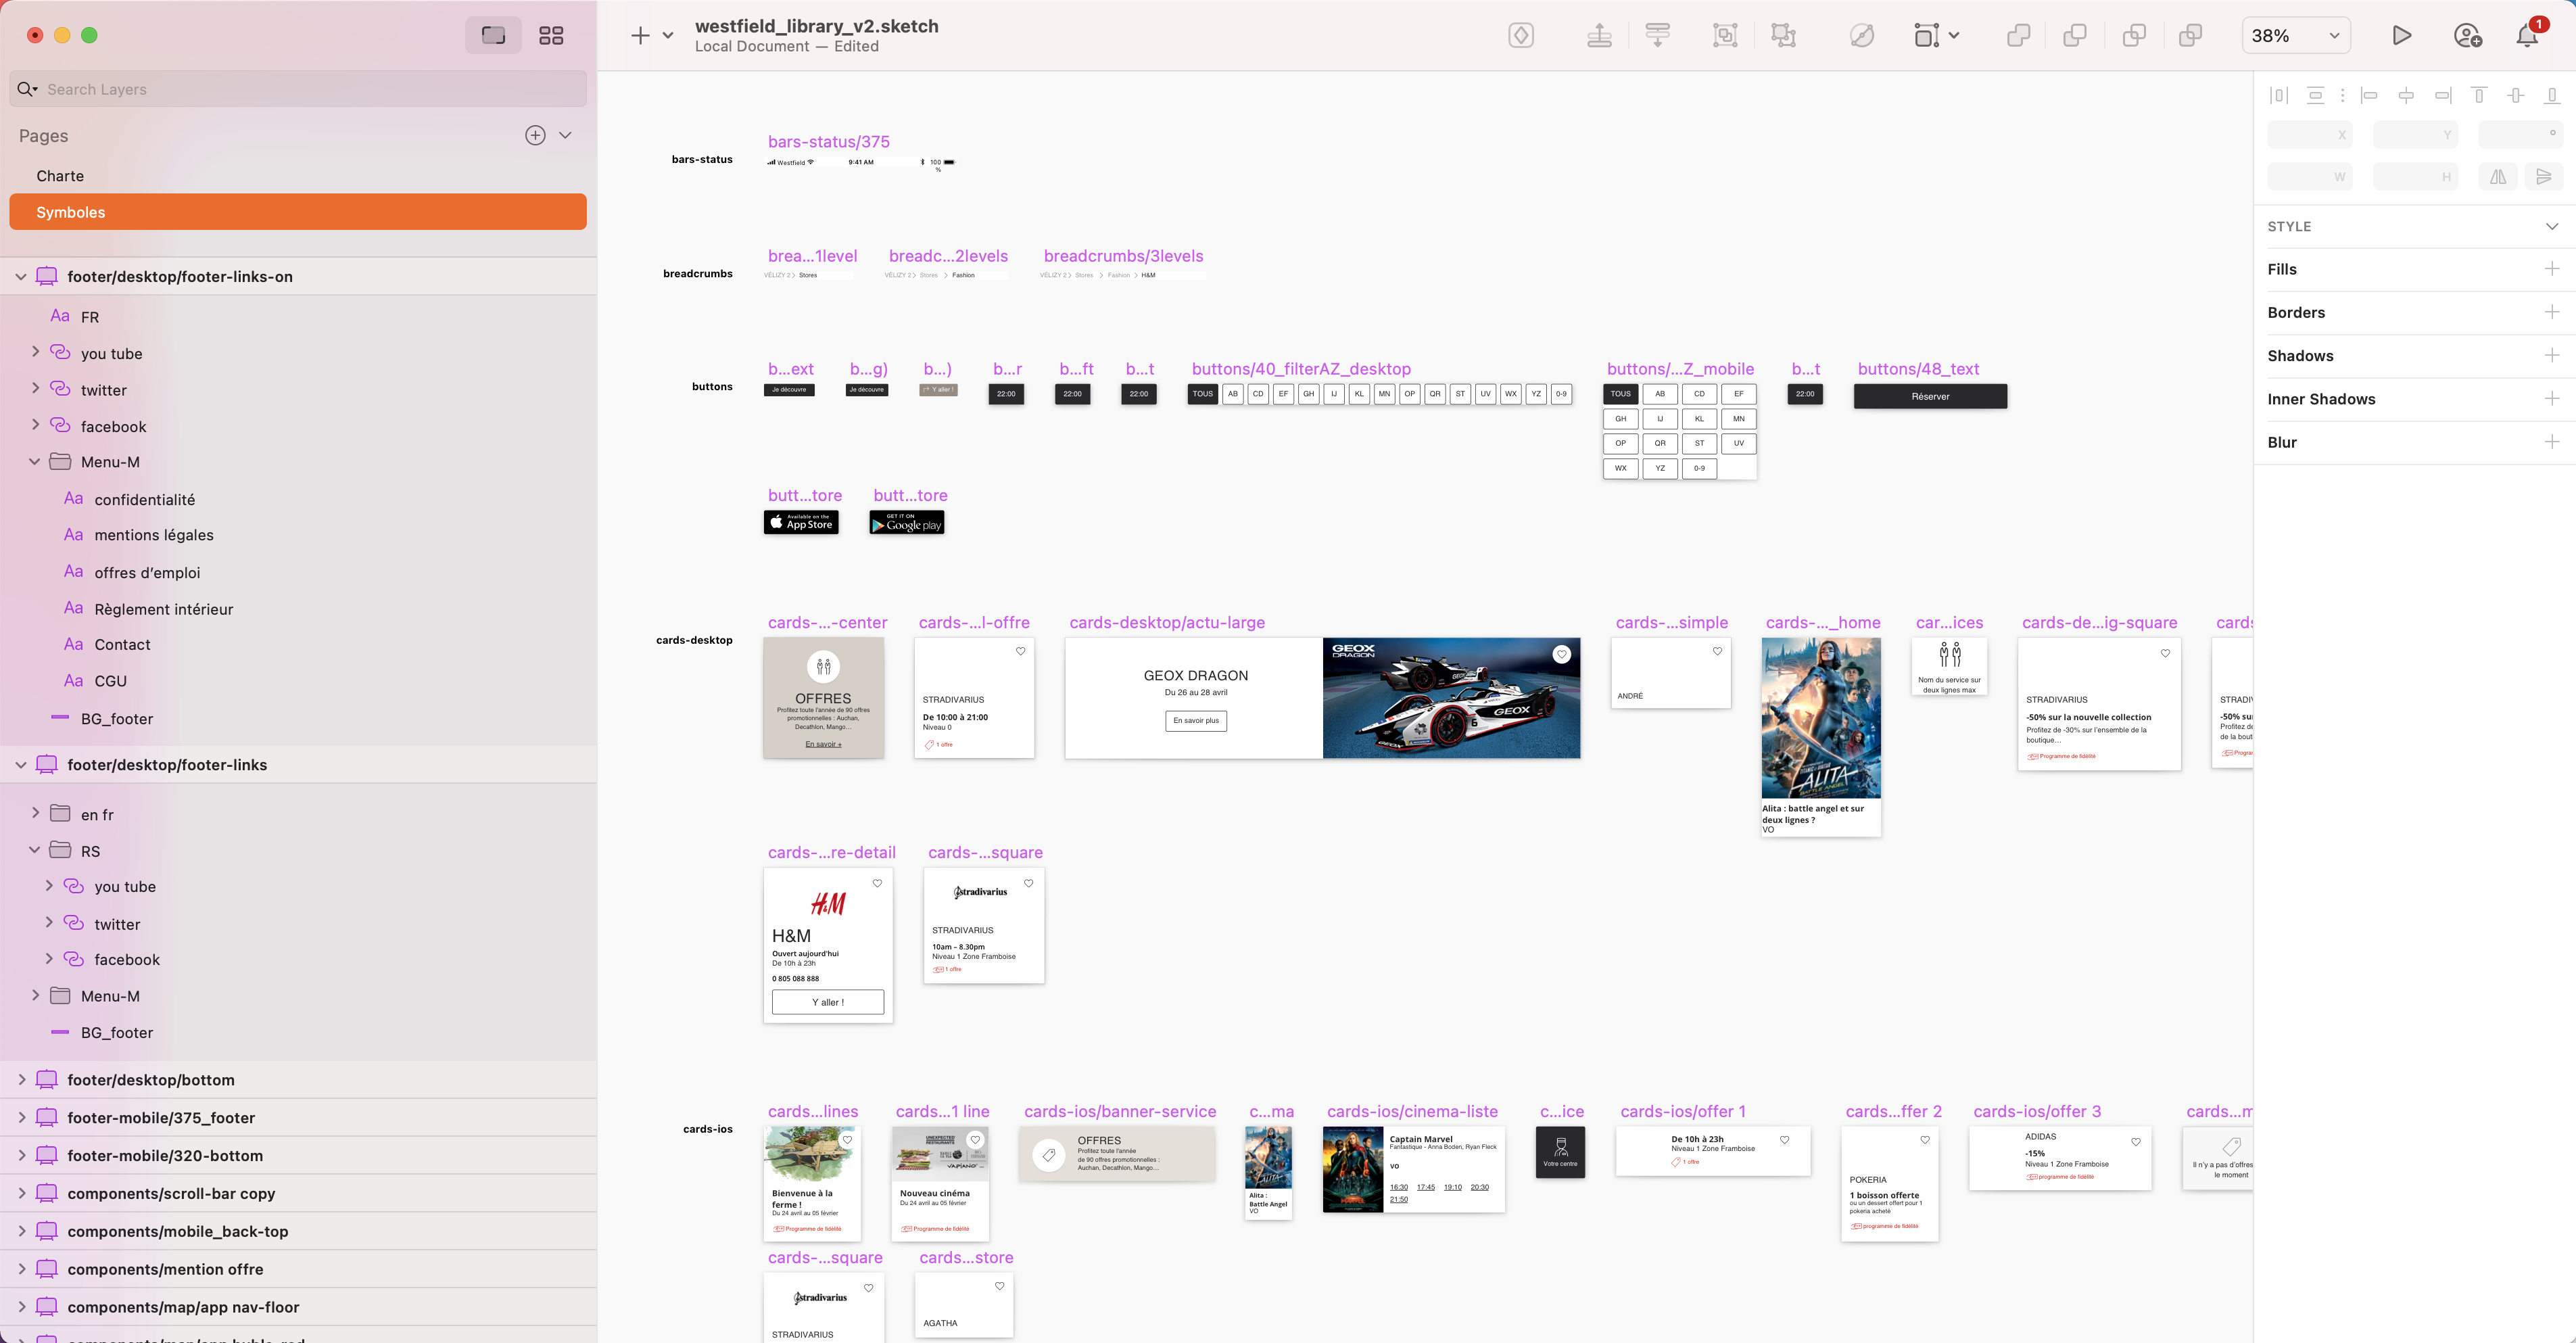Add a new Border
The image size is (2576, 1343).
pyautogui.click(x=2551, y=312)
